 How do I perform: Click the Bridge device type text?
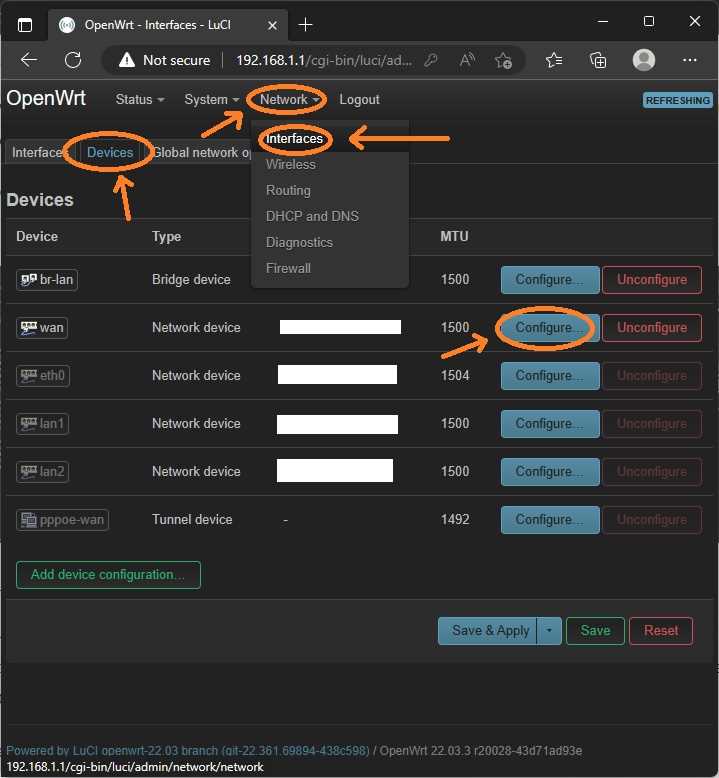pyautogui.click(x=191, y=280)
